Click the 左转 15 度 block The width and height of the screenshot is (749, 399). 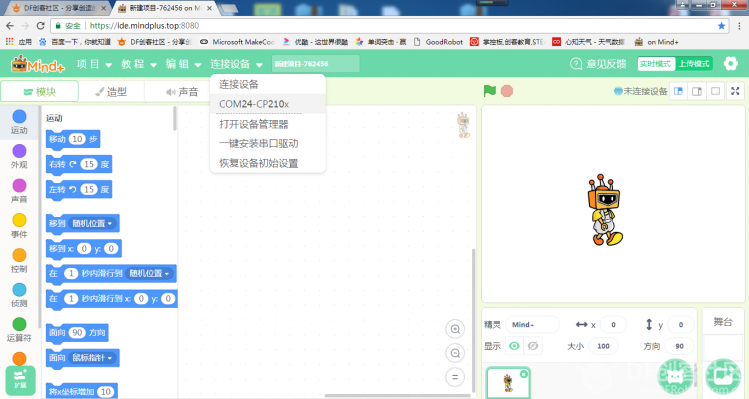[x=79, y=189]
